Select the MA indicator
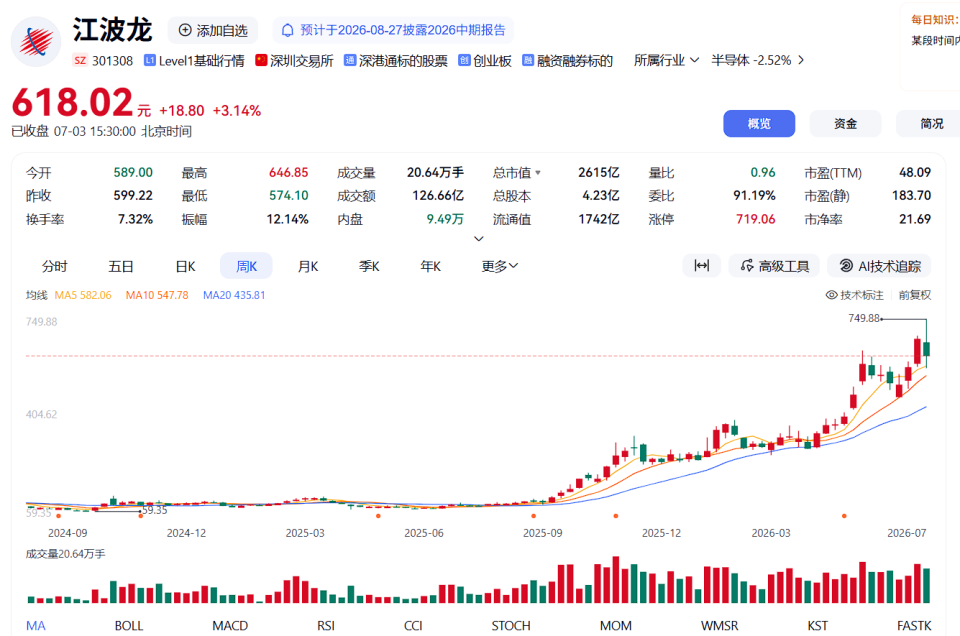This screenshot has width=960, height=636. point(36,625)
